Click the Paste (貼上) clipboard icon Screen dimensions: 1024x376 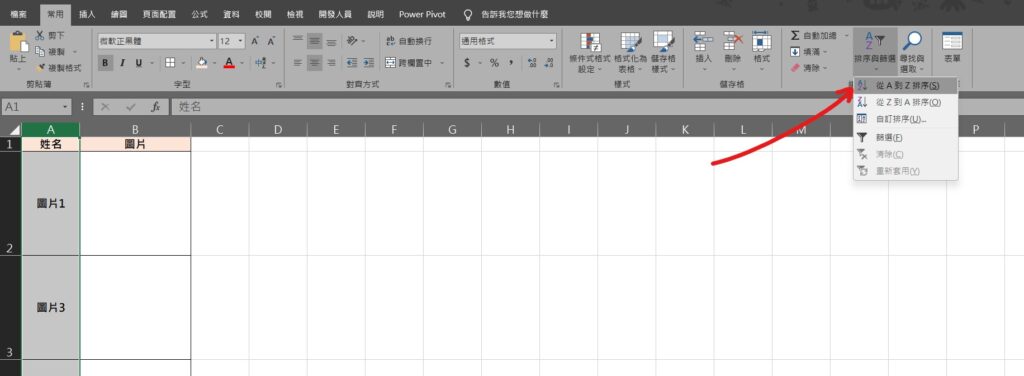tap(18, 42)
